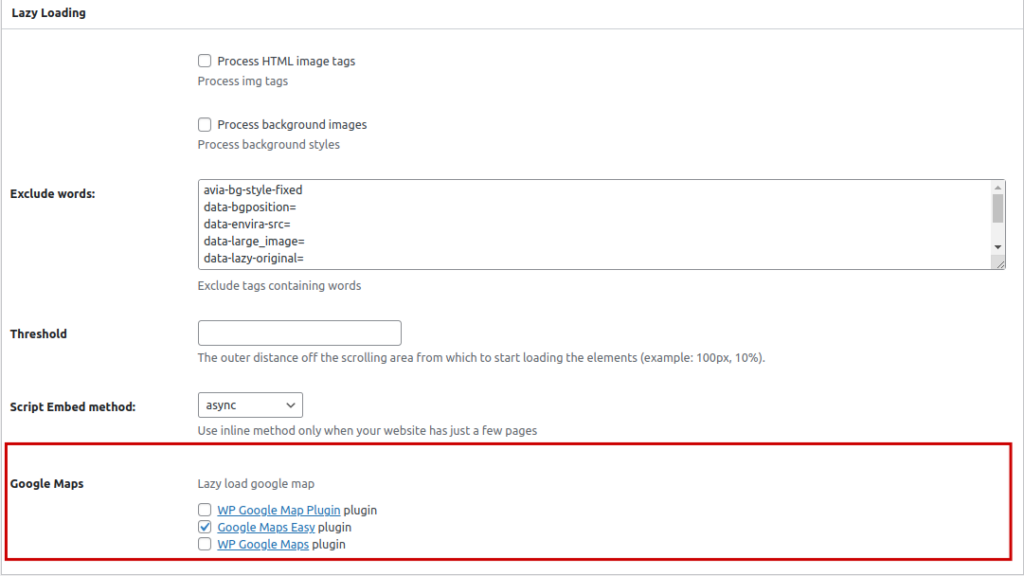1024x576 pixels.
Task: Enable Process HTML image tags checkbox
Action: (x=204, y=61)
